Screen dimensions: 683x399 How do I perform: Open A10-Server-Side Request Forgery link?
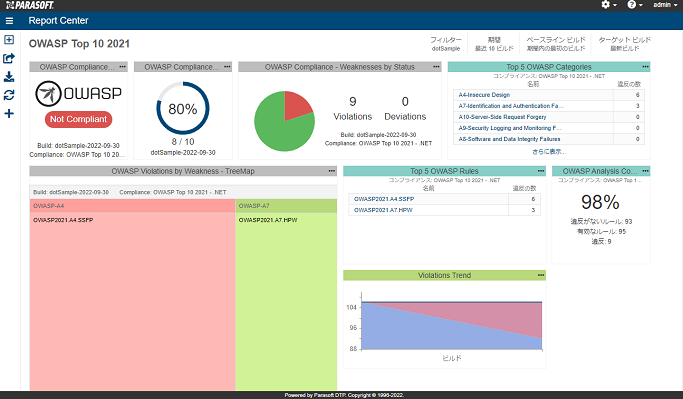(x=502, y=117)
